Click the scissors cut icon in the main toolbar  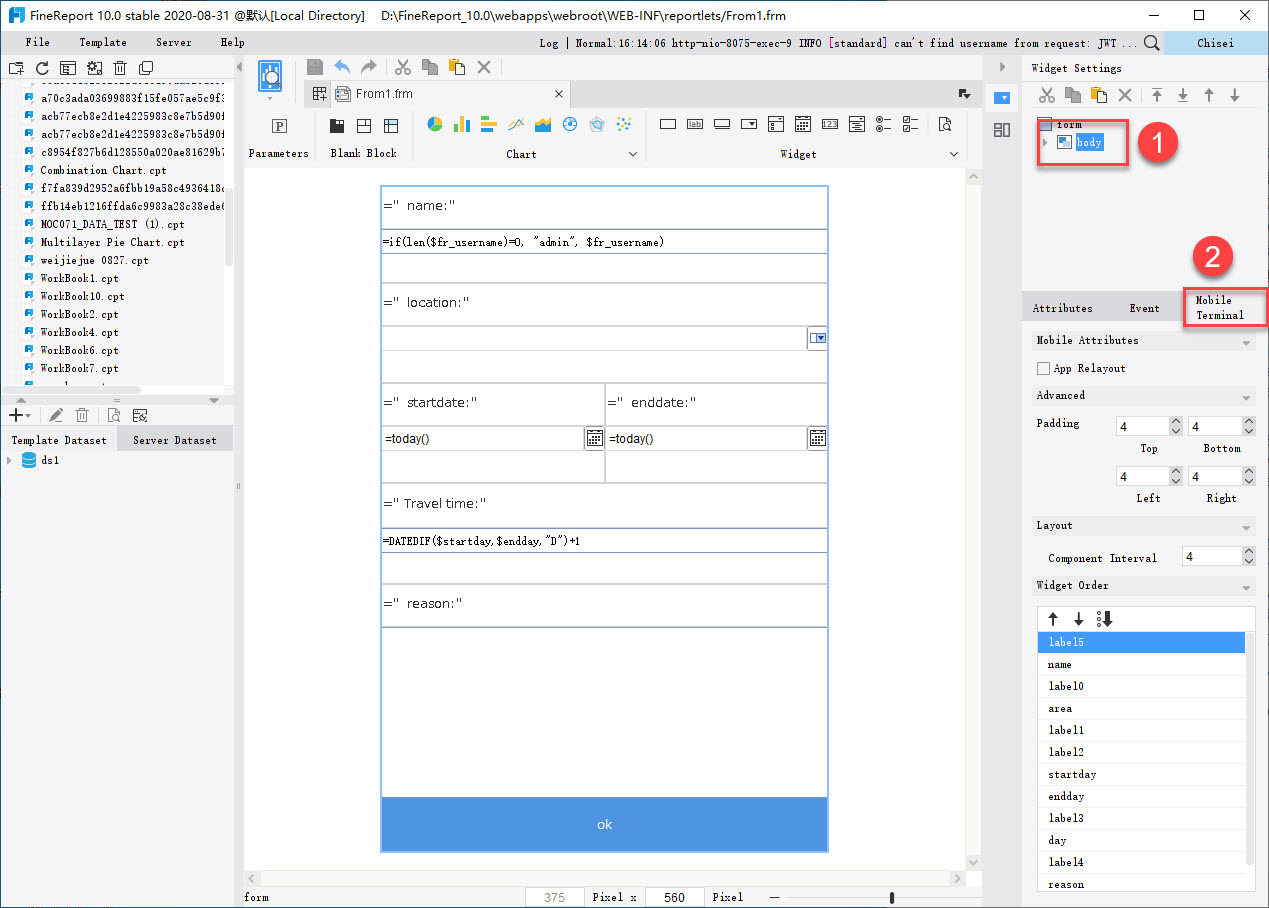pos(403,67)
